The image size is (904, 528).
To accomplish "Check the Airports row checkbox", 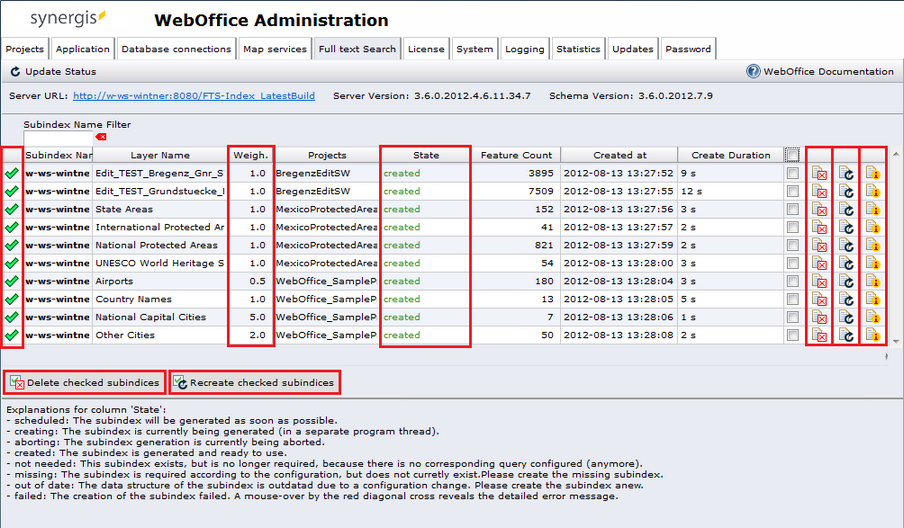I will pyautogui.click(x=793, y=281).
